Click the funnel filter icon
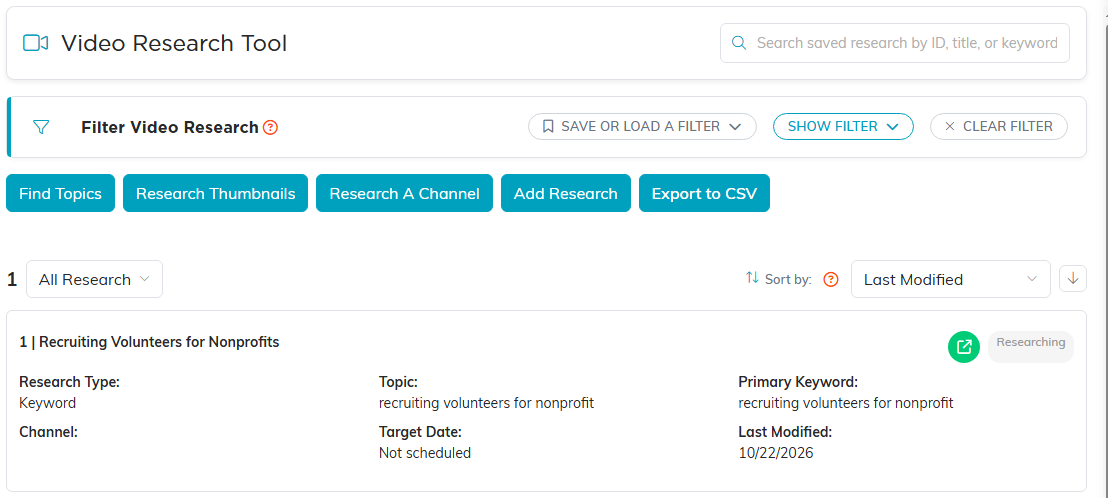Image resolution: width=1108 pixels, height=498 pixels. pos(41,127)
